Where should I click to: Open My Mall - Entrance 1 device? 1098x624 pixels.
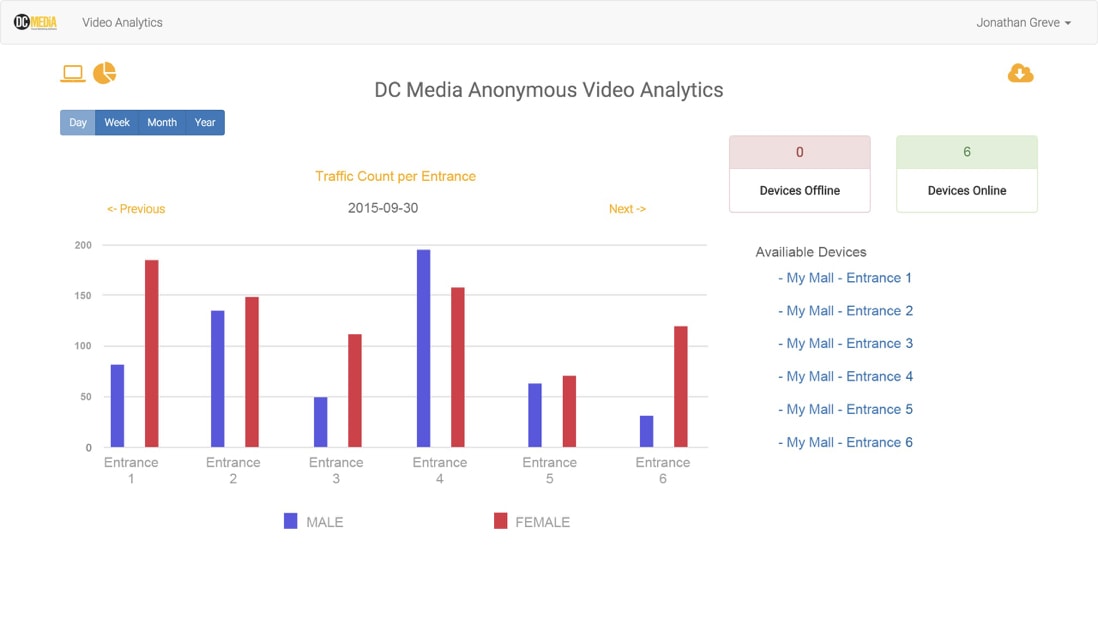point(845,278)
